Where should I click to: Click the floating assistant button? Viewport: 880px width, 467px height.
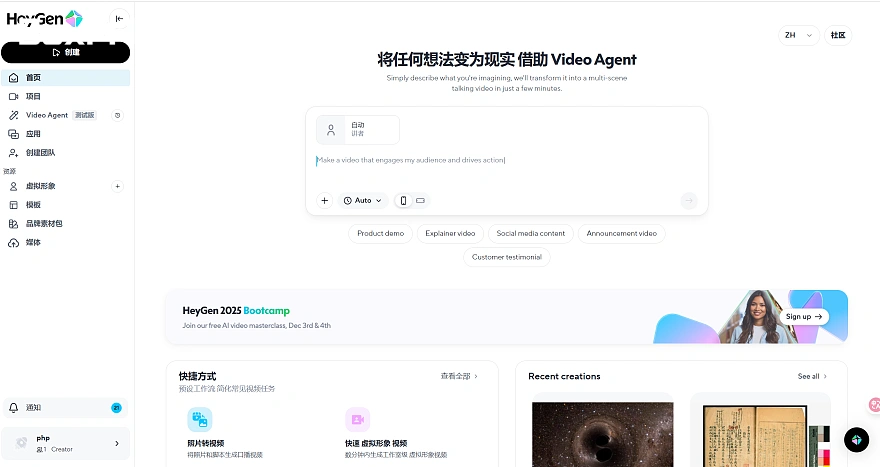pos(856,440)
